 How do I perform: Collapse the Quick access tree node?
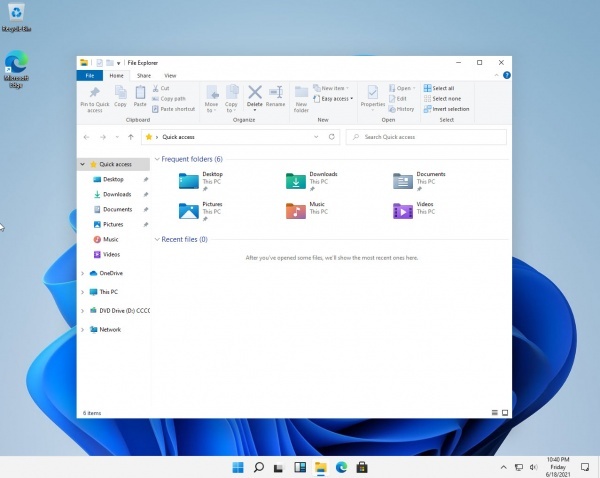point(82,164)
